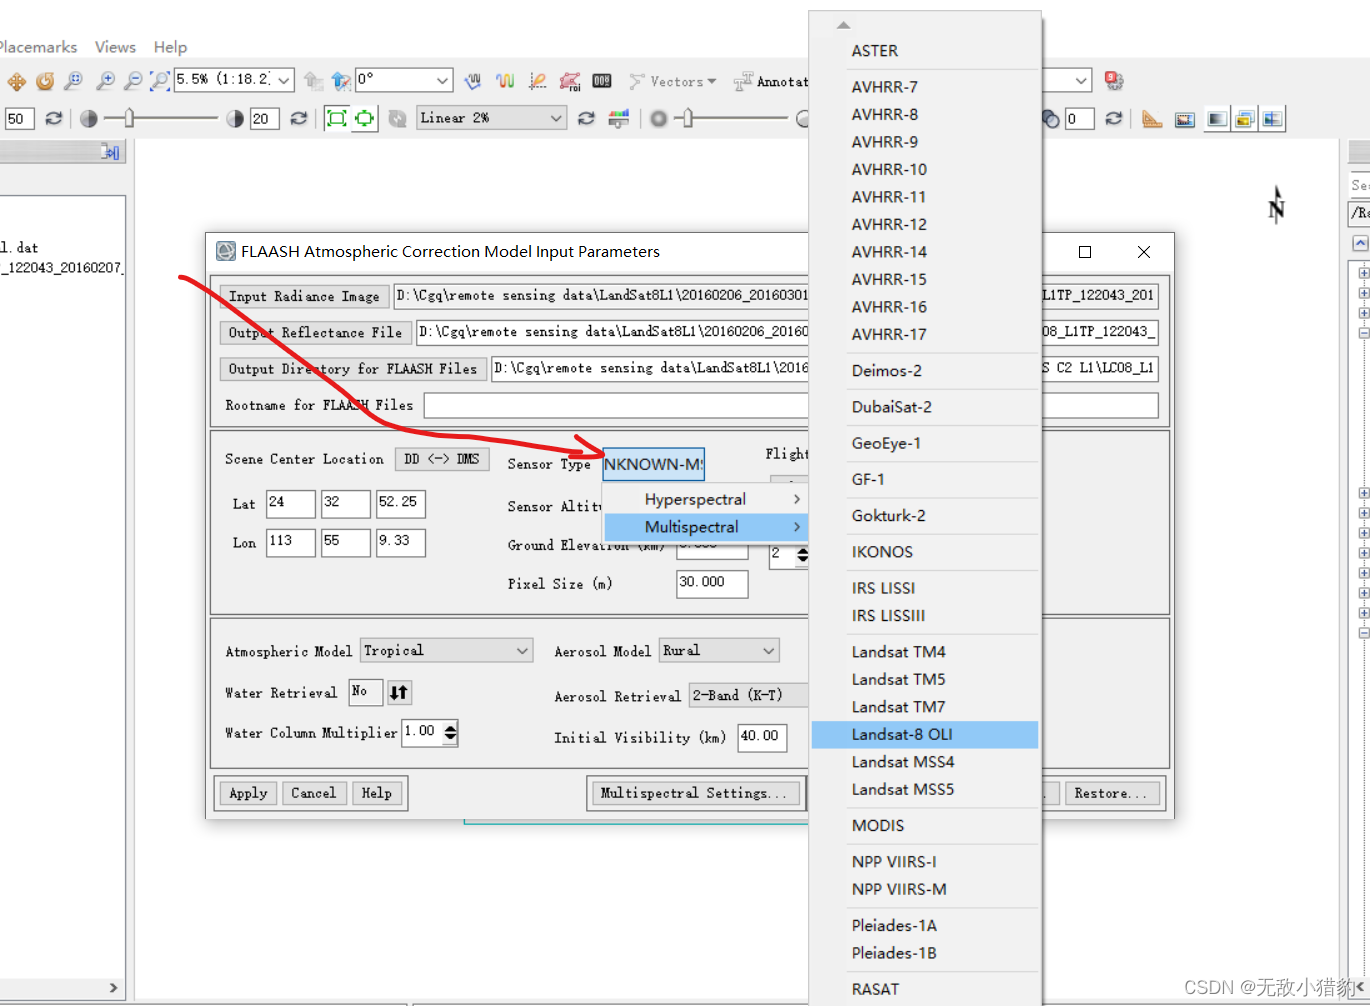This screenshot has width=1370, height=1006.
Task: Click the Portal view icon
Action: (1185, 119)
